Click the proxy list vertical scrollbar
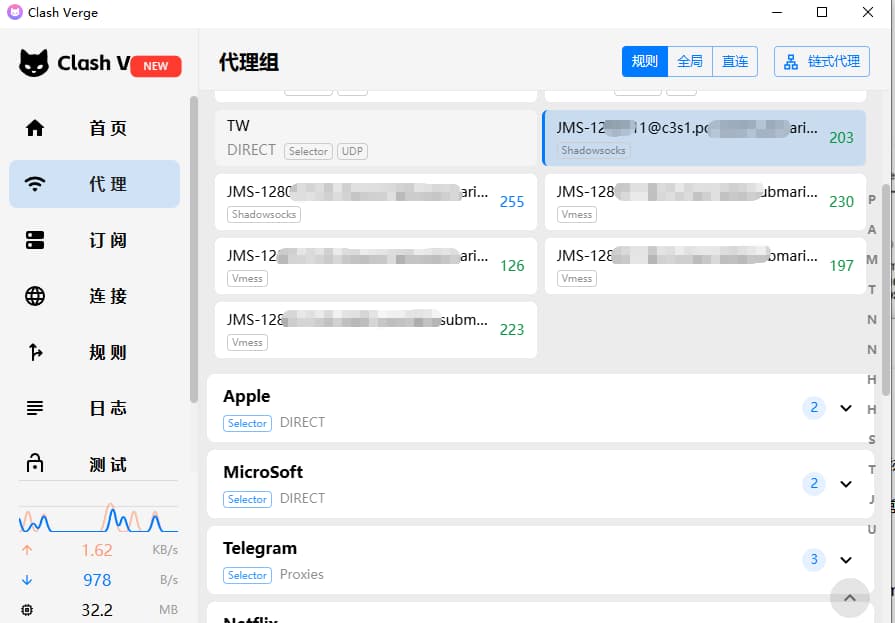The height and width of the screenshot is (623, 895). pos(885,290)
